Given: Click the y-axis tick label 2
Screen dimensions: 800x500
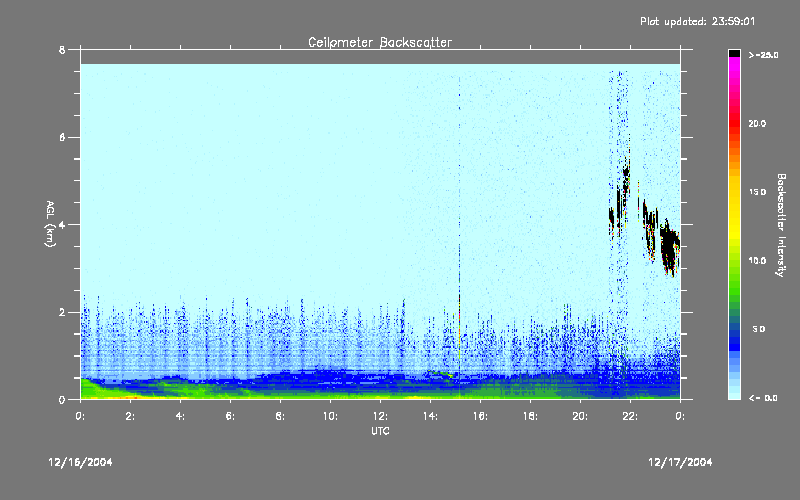Looking at the screenshot, I should (x=62, y=312).
